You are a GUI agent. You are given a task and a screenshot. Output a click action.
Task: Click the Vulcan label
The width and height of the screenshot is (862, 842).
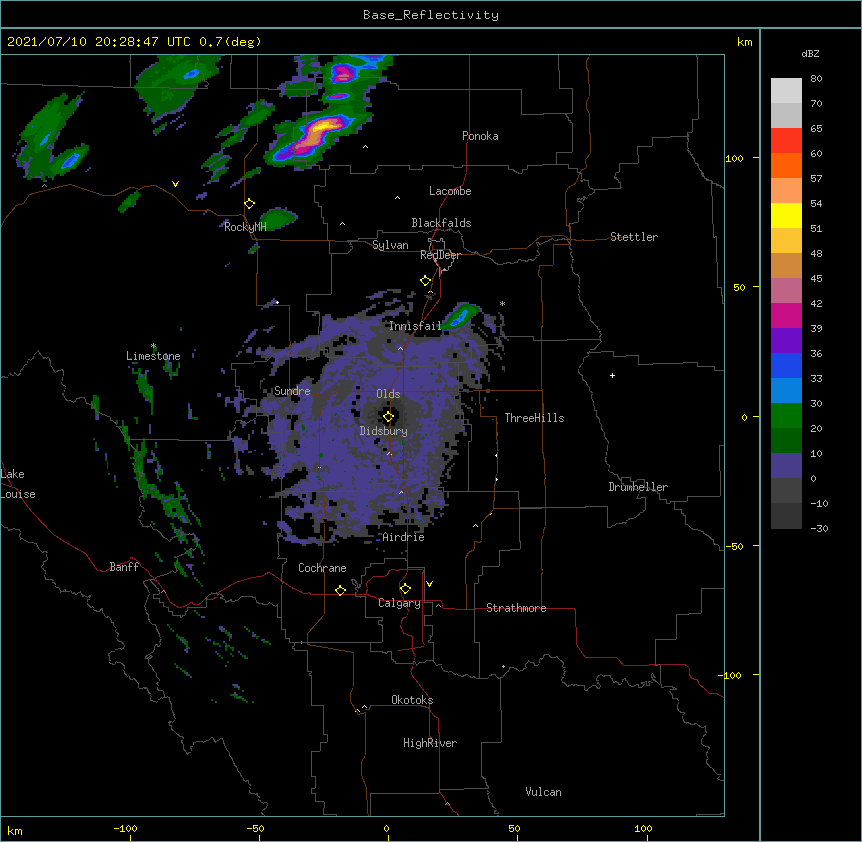(543, 792)
